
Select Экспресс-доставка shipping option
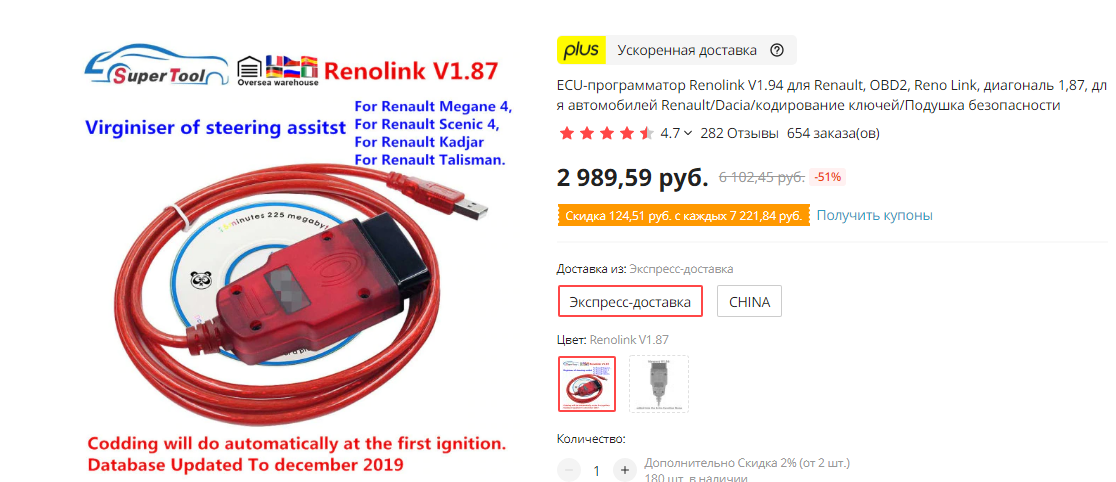[630, 301]
